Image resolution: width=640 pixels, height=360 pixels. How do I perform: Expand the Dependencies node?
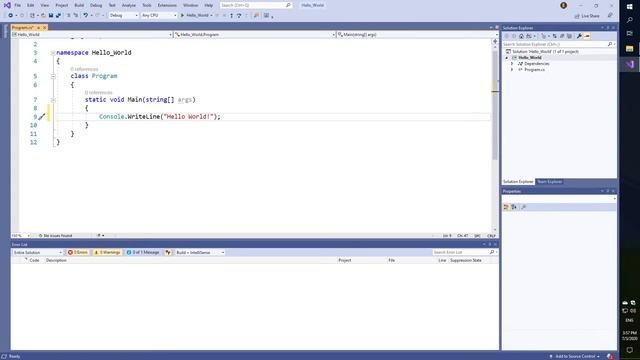512,64
